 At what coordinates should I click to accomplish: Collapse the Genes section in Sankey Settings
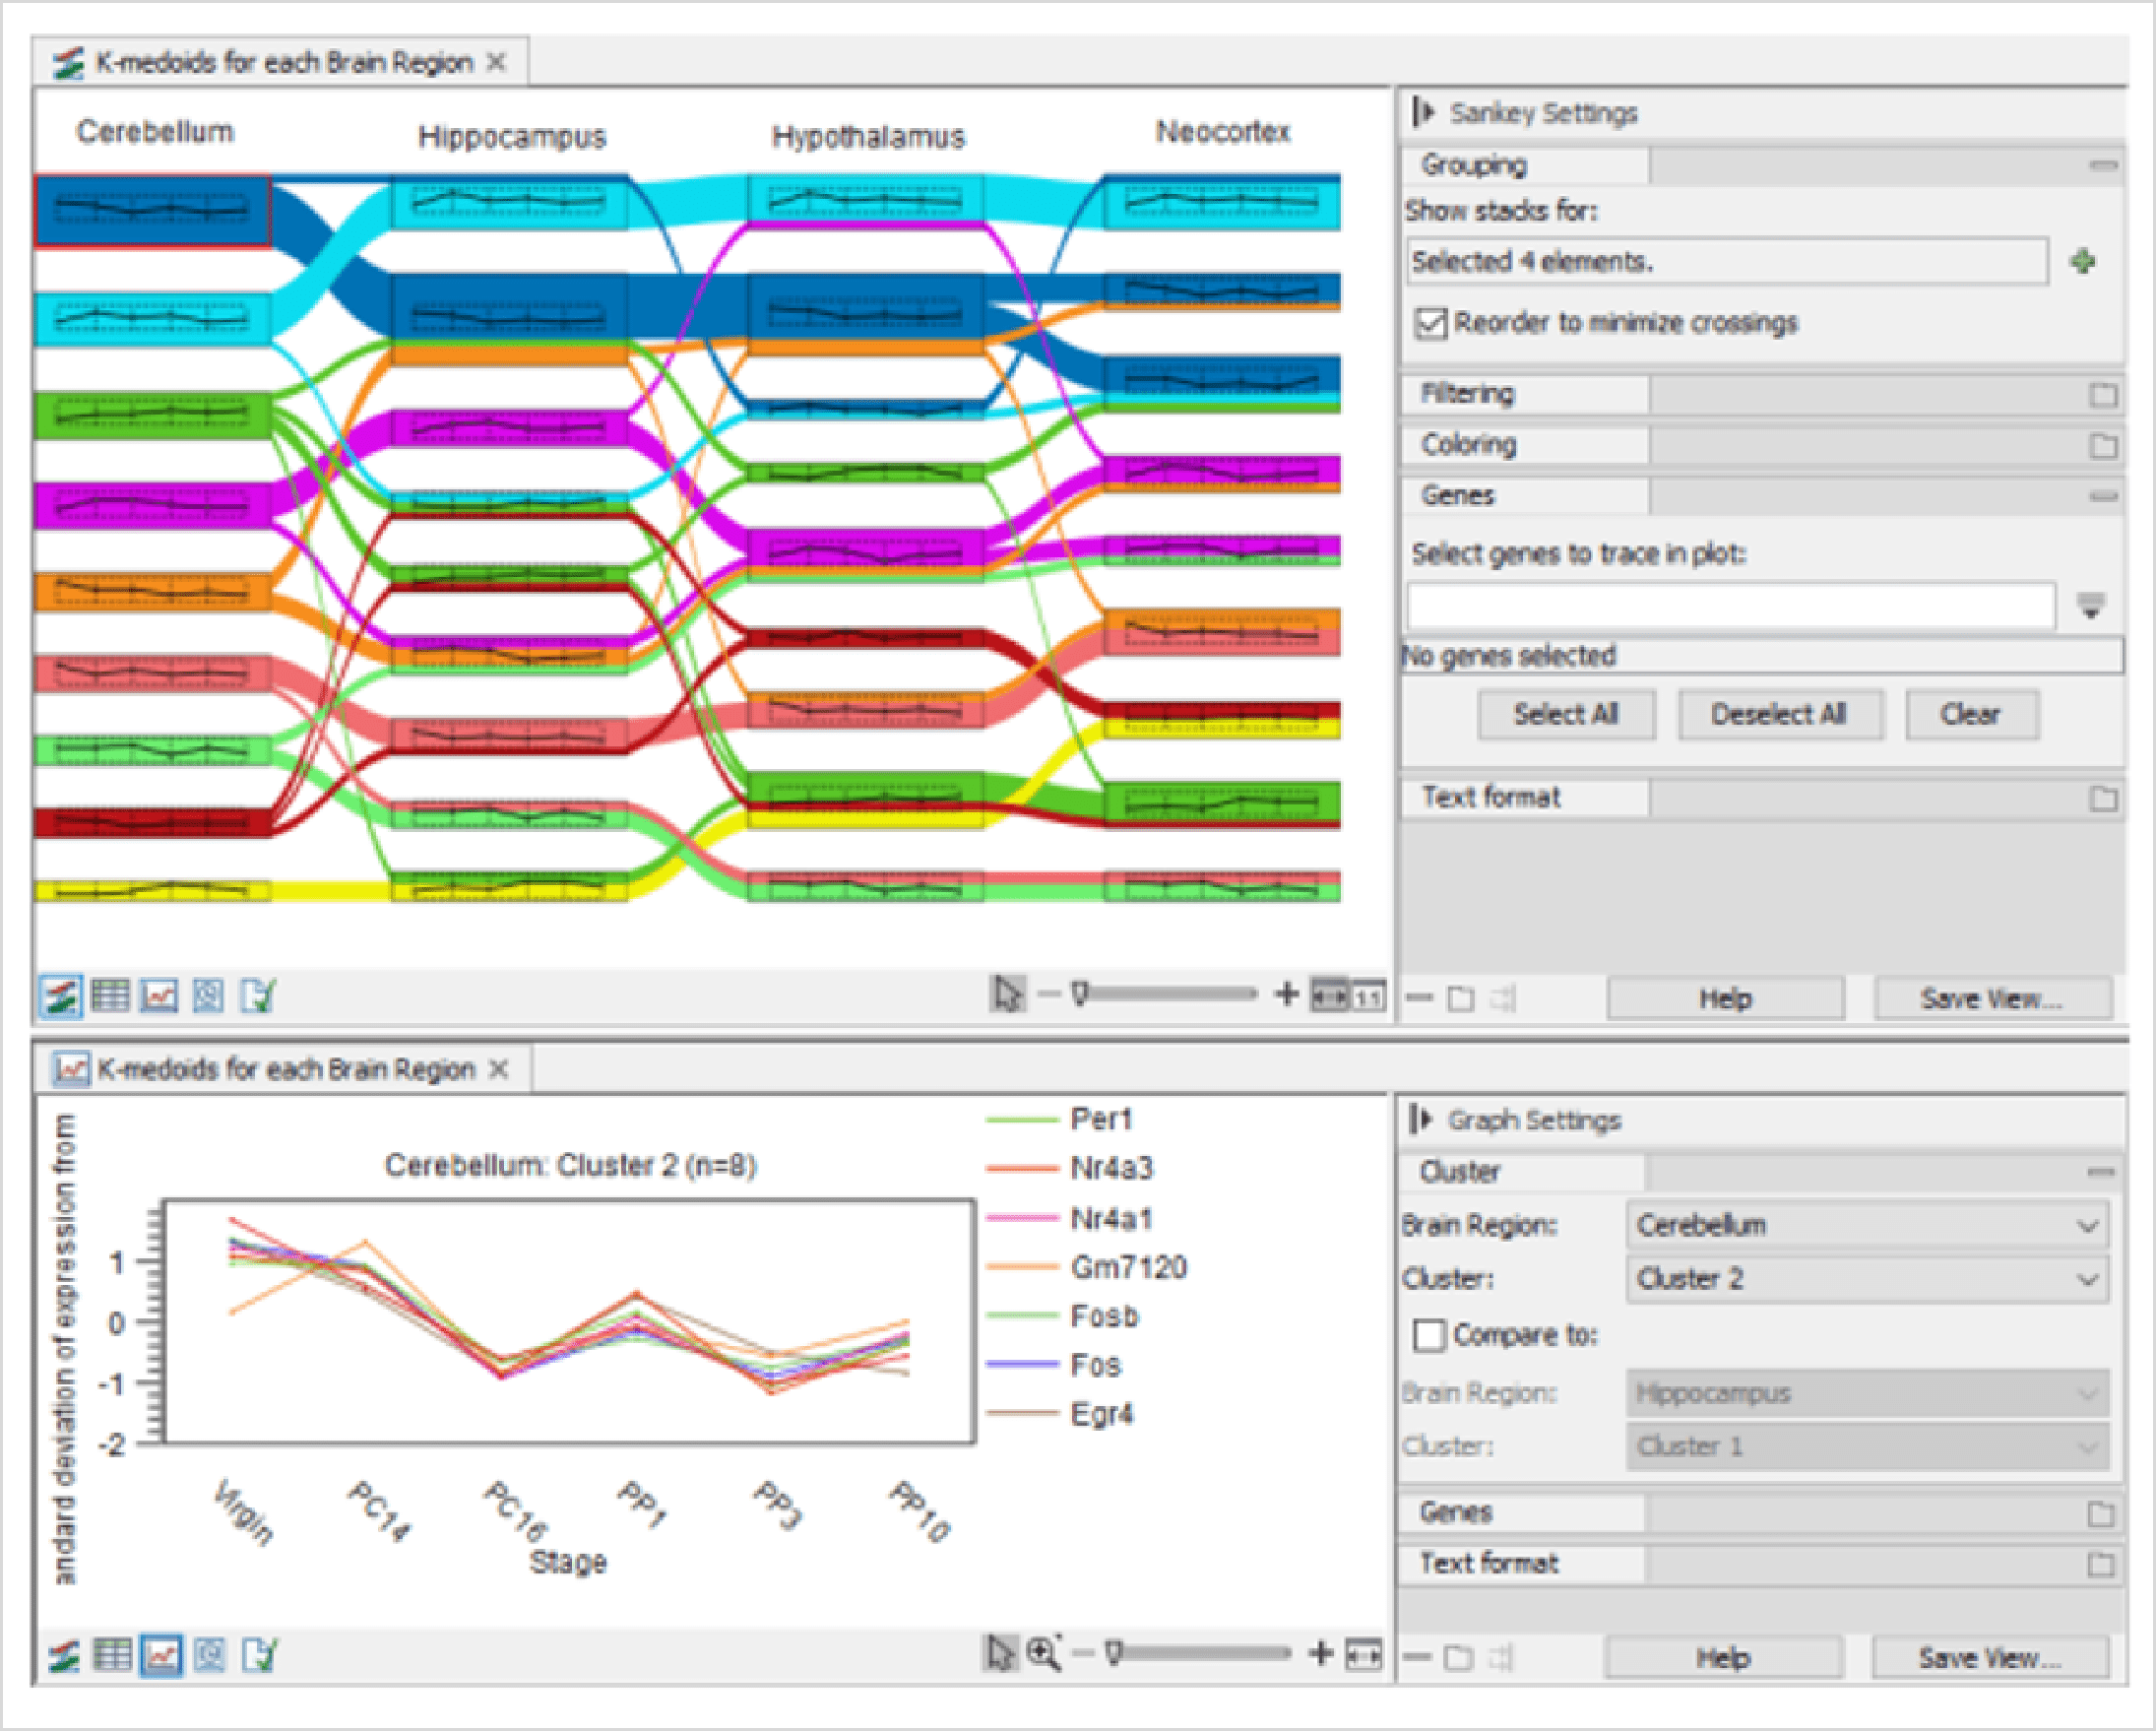pos(2103,496)
